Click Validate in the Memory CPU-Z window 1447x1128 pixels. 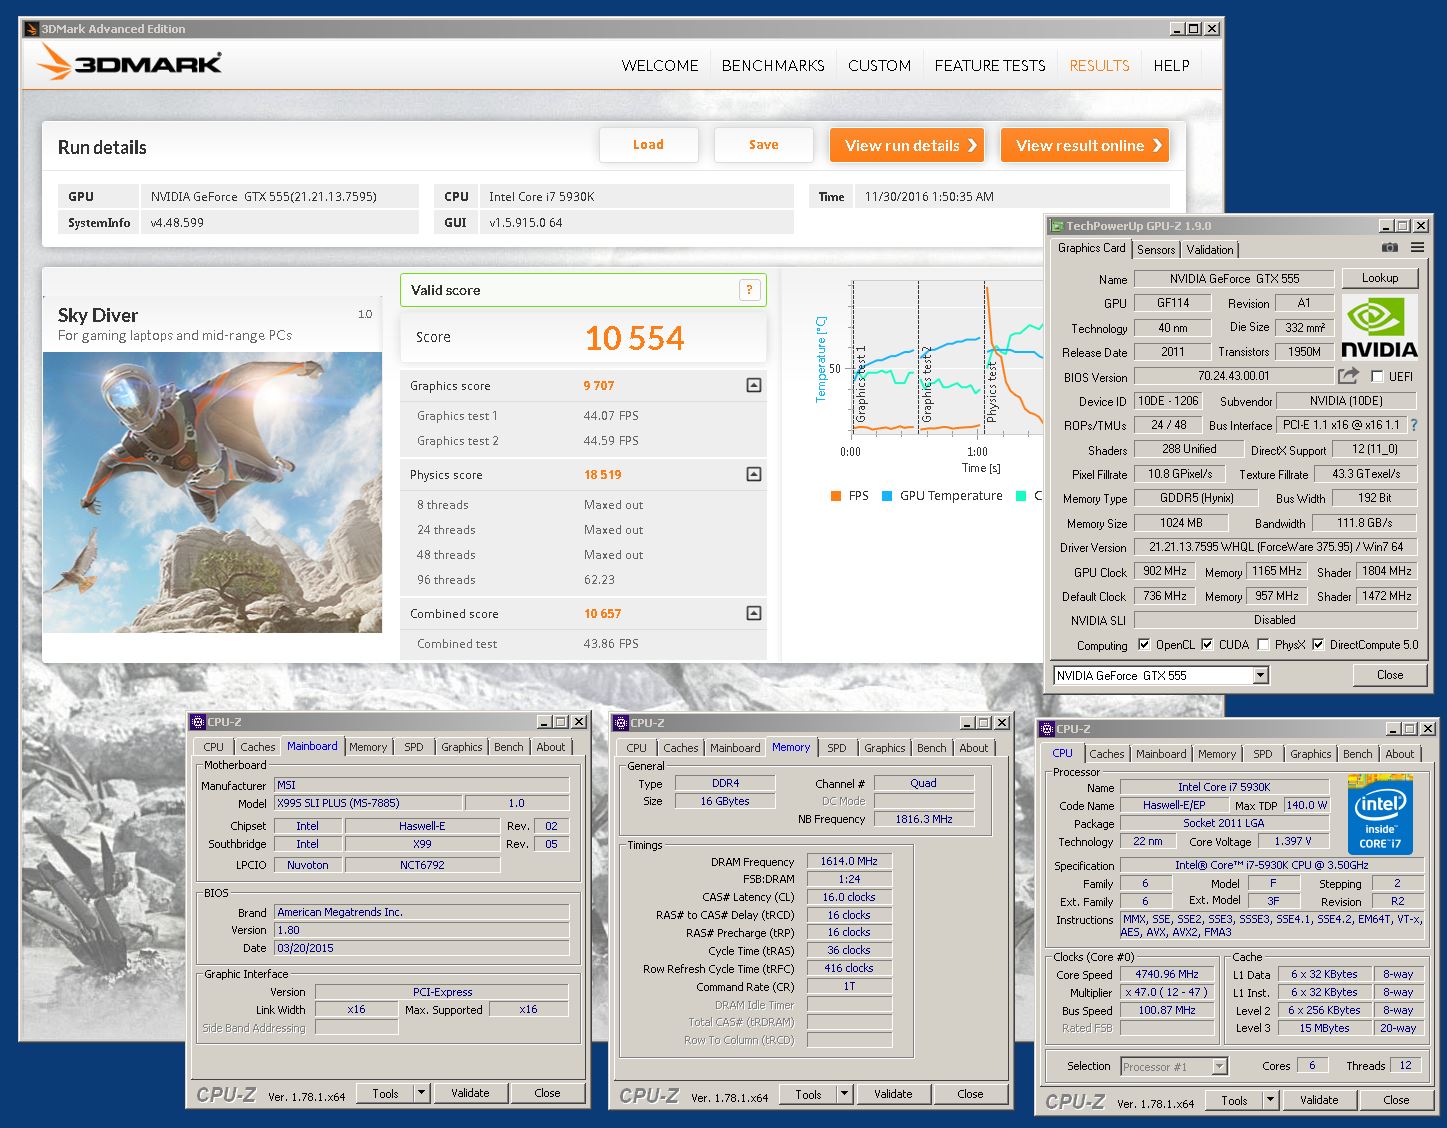coord(893,1094)
